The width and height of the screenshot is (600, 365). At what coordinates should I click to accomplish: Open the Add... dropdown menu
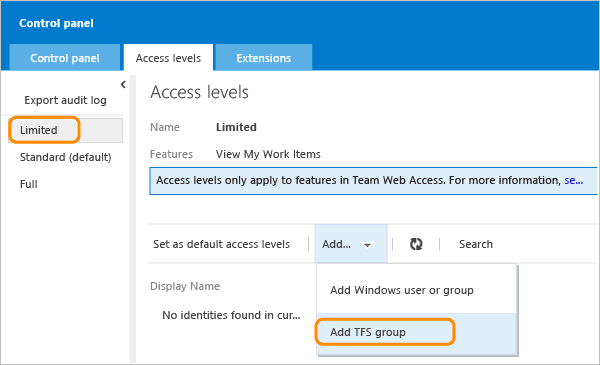coord(351,244)
